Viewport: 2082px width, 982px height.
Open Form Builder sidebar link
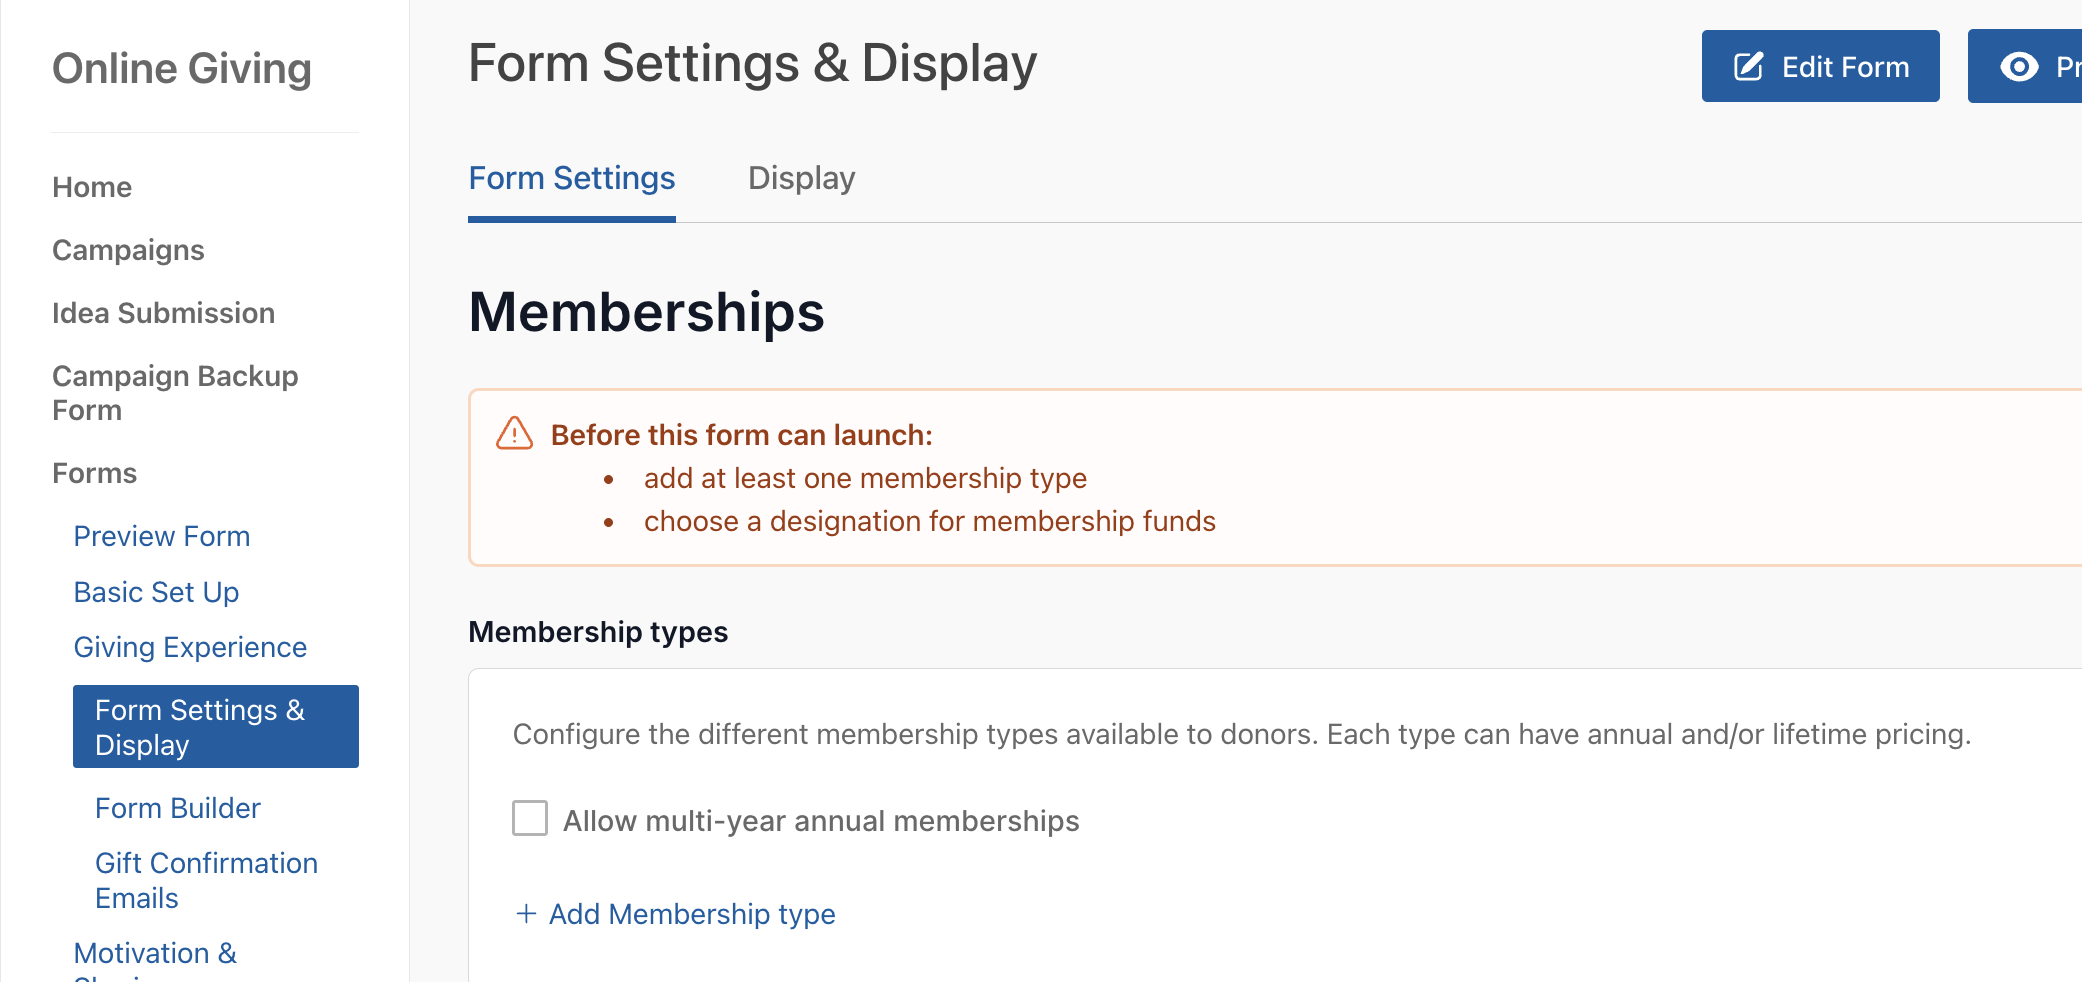177,808
